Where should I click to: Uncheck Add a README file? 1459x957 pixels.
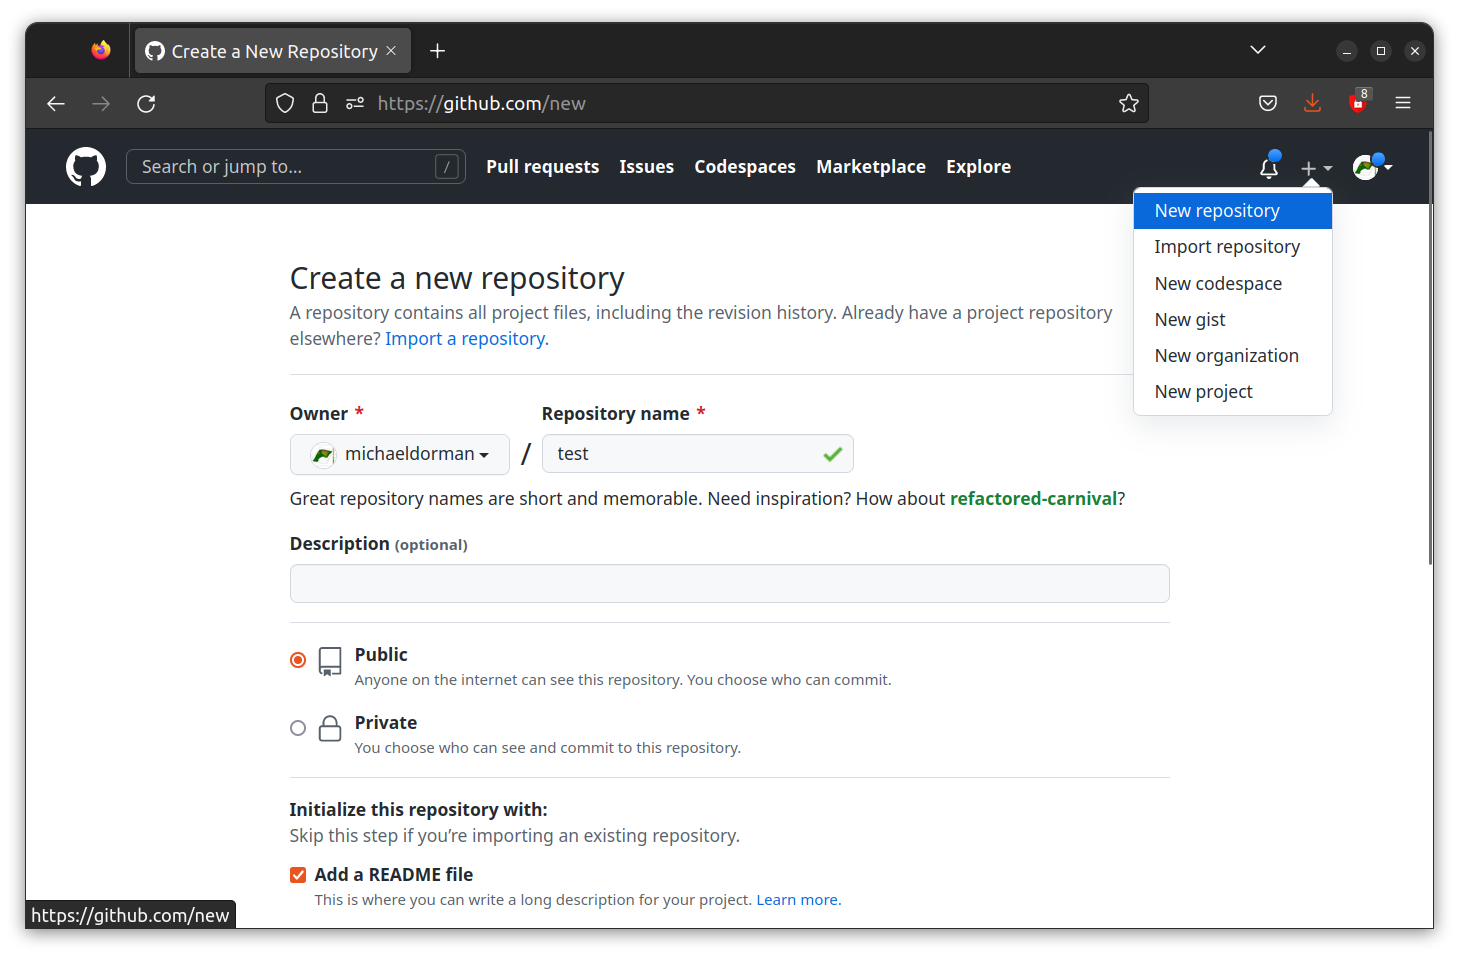pos(297,874)
